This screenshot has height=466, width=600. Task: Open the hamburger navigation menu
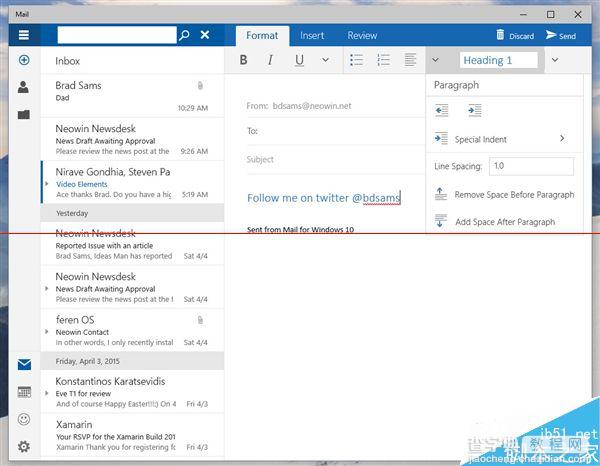point(24,35)
